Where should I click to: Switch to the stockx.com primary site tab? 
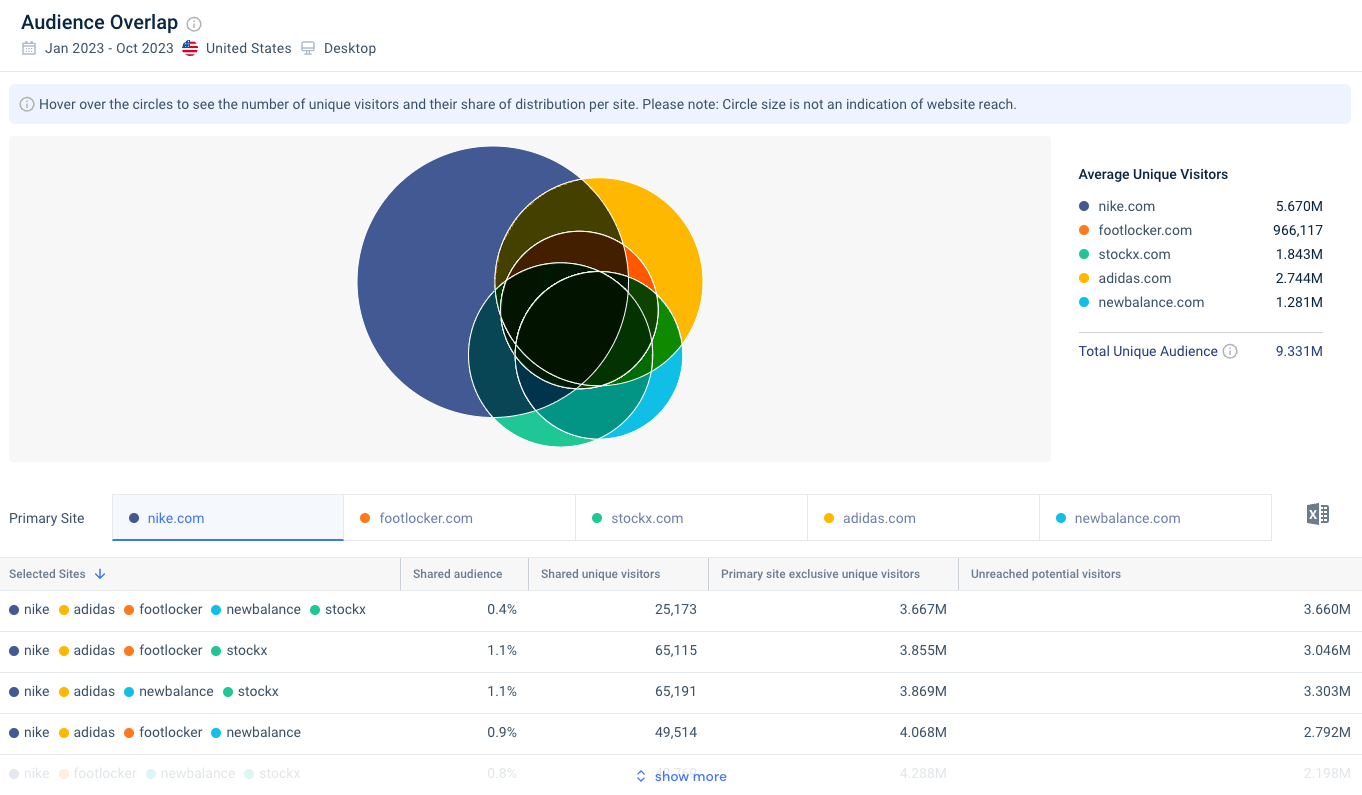click(x=692, y=518)
